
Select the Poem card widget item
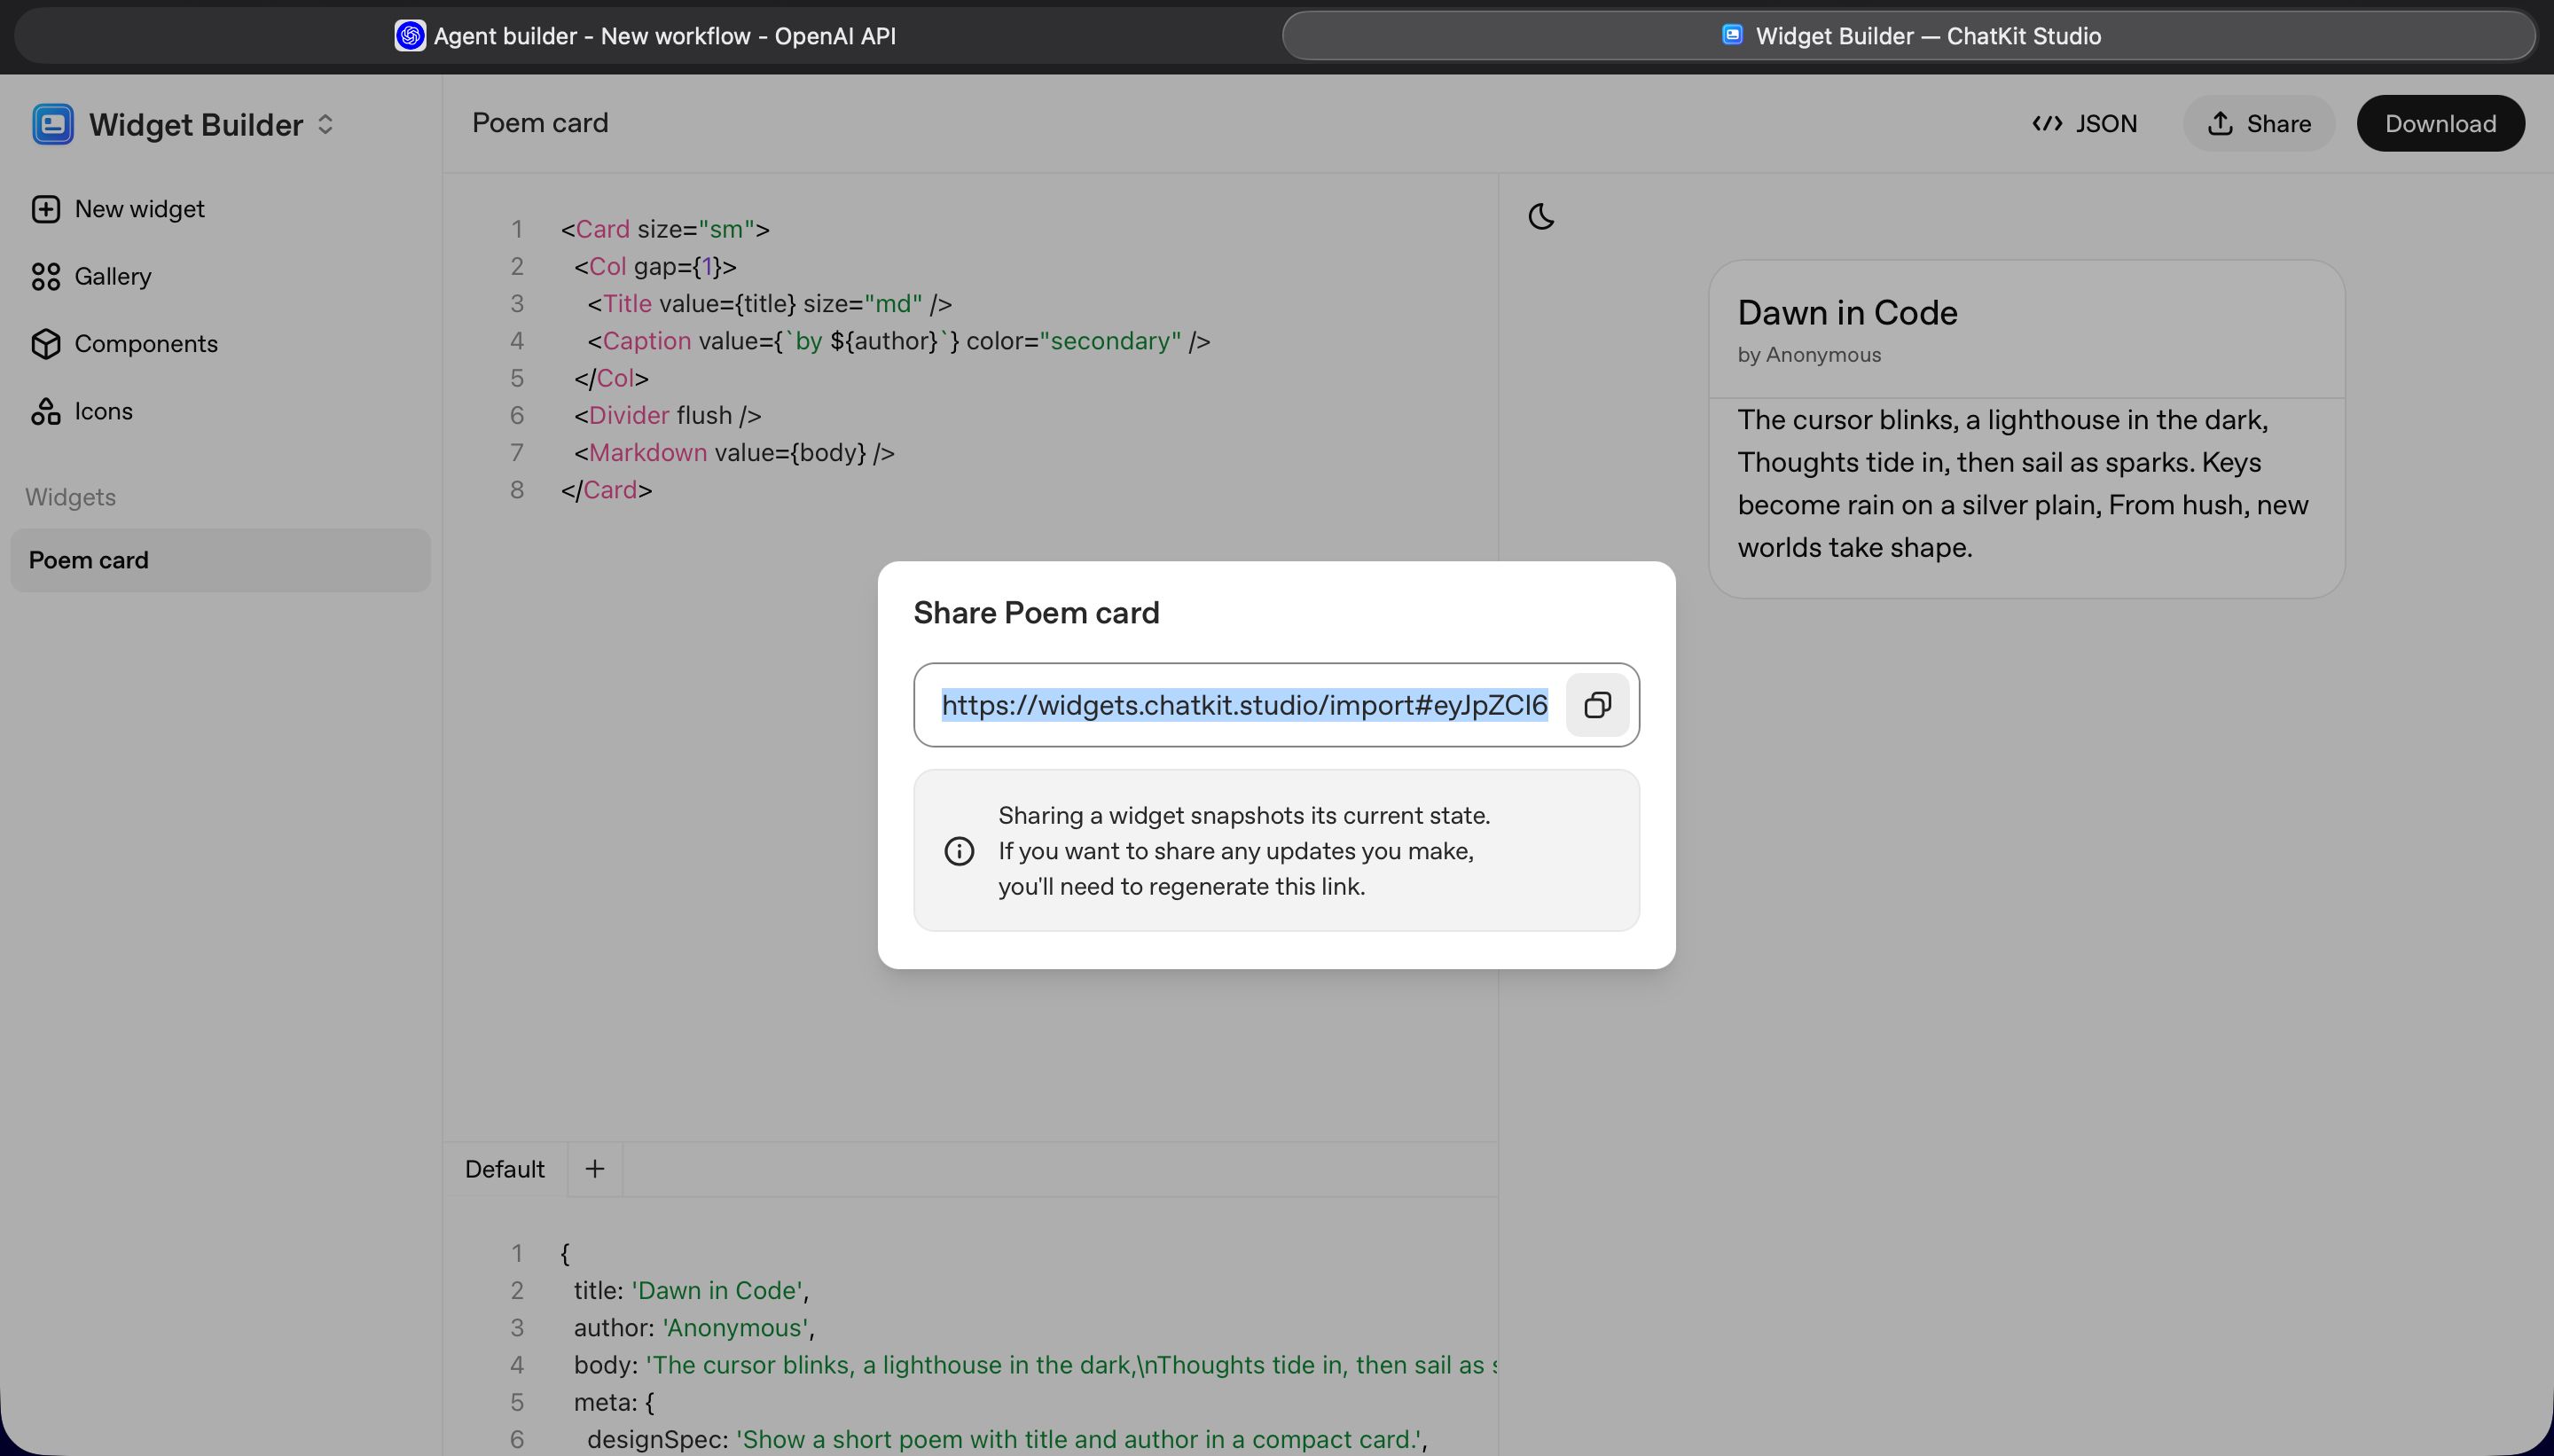(220, 560)
